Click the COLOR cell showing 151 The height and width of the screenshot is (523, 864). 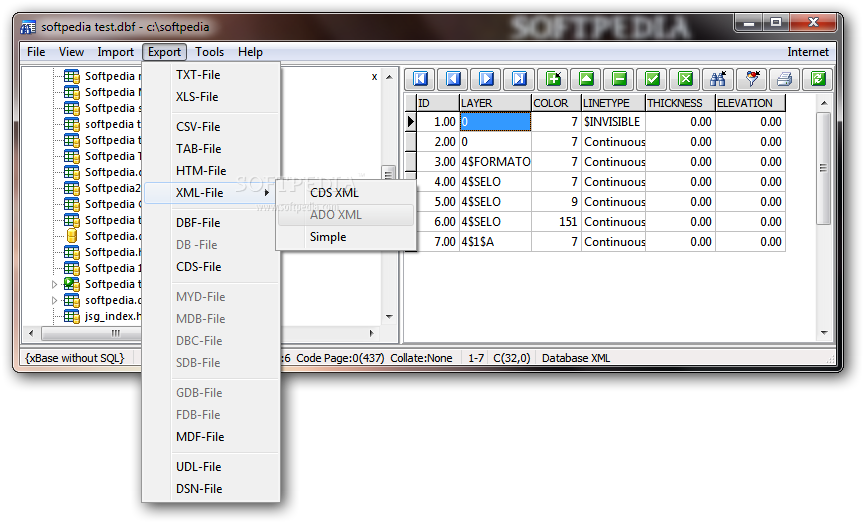click(557, 222)
